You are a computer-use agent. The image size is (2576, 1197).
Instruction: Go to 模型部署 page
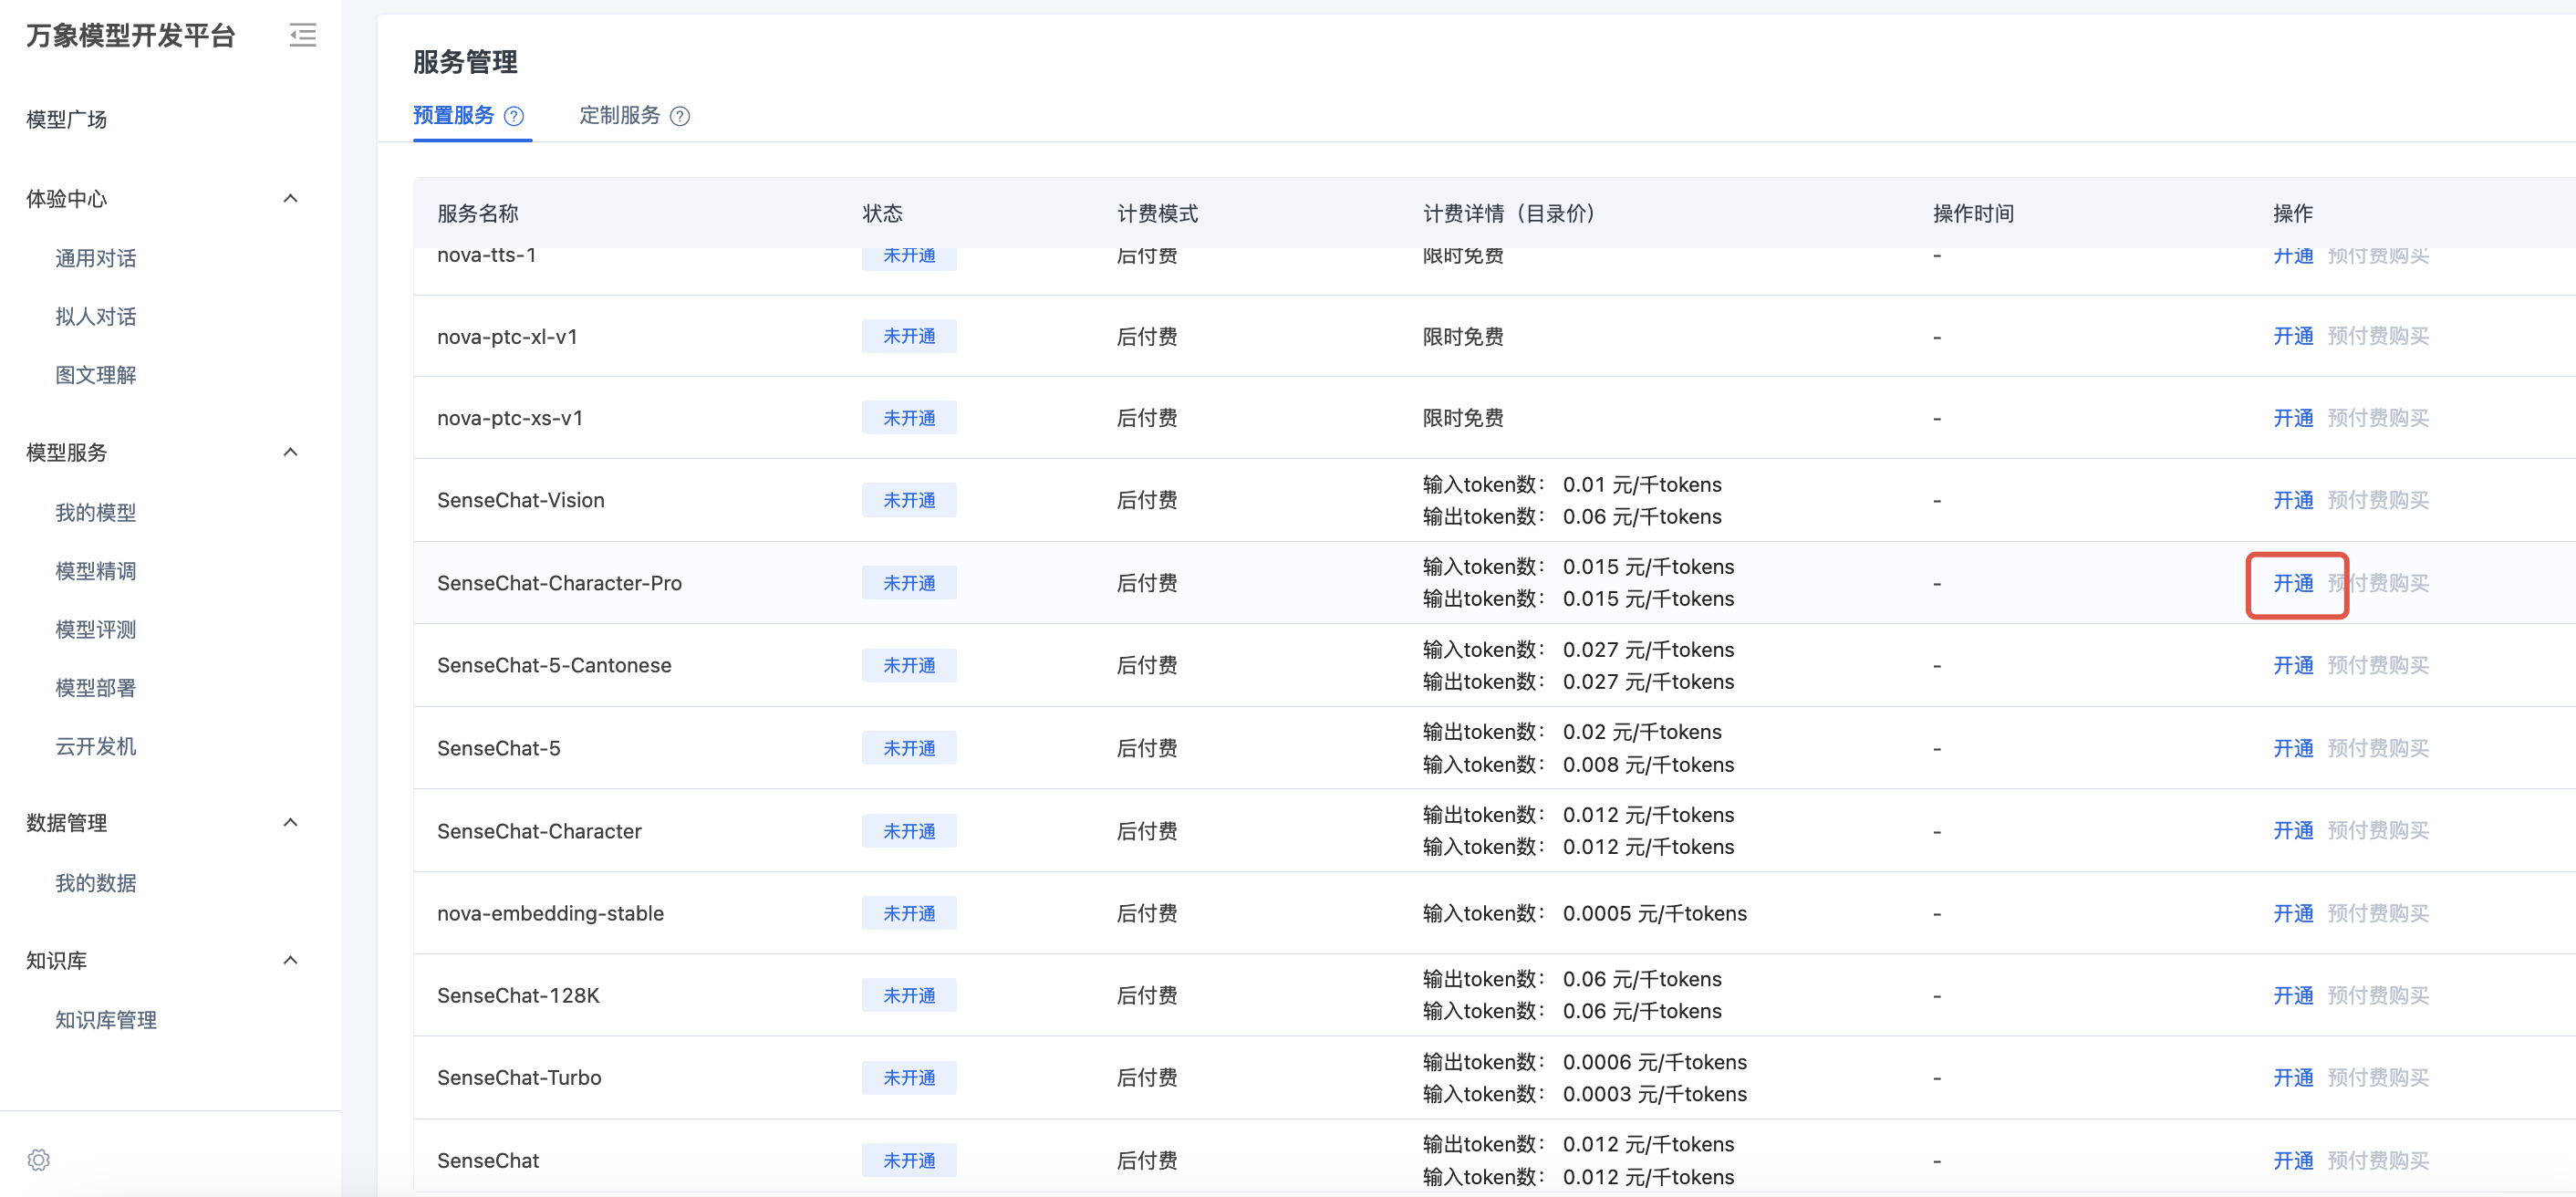pos(96,688)
